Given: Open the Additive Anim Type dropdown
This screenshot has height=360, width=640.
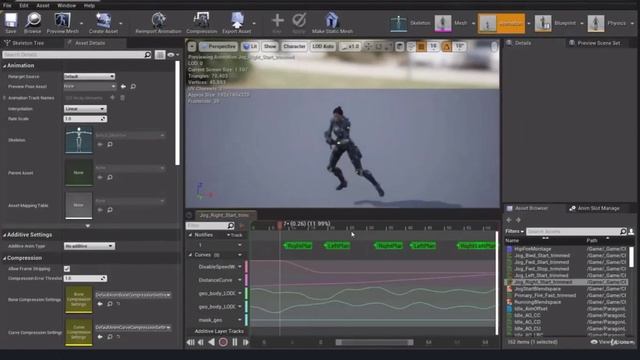Looking at the screenshot, I should tap(89, 246).
